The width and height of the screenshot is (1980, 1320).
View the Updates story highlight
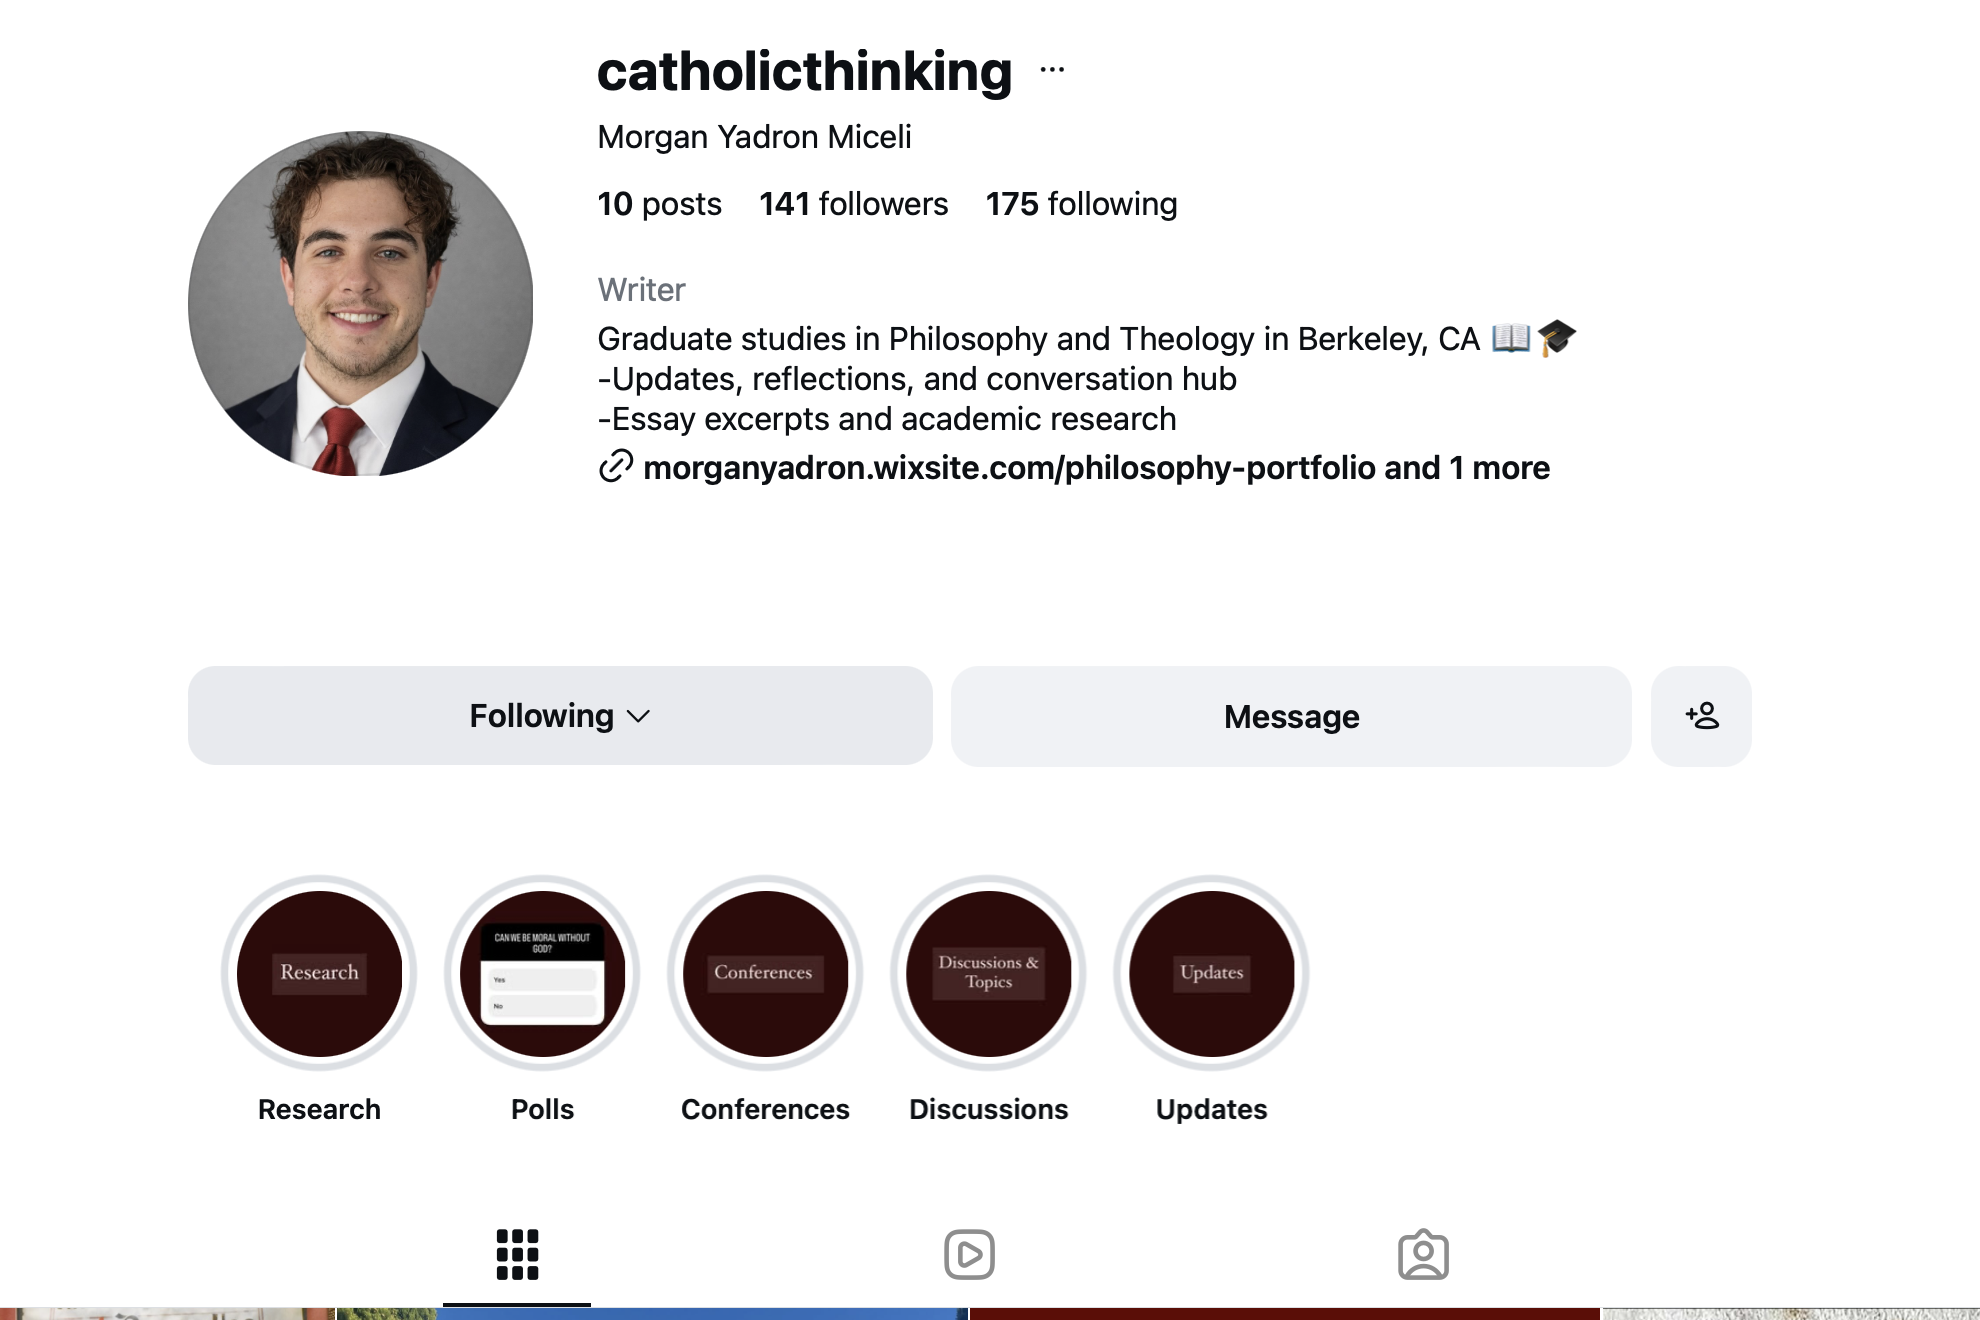point(1211,973)
